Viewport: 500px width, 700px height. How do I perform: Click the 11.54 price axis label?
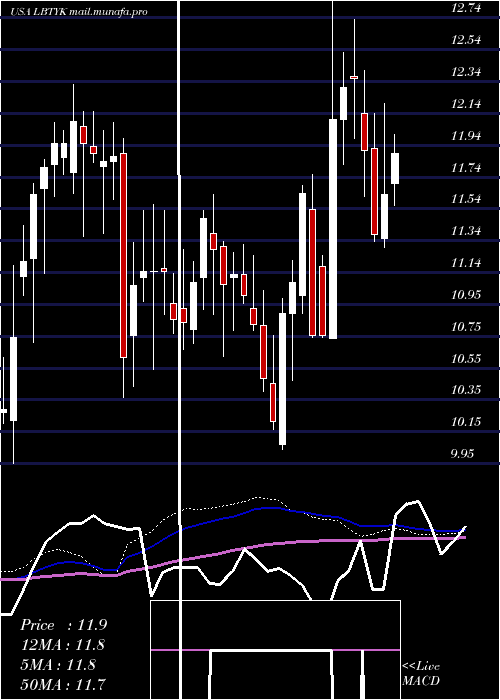(x=466, y=199)
